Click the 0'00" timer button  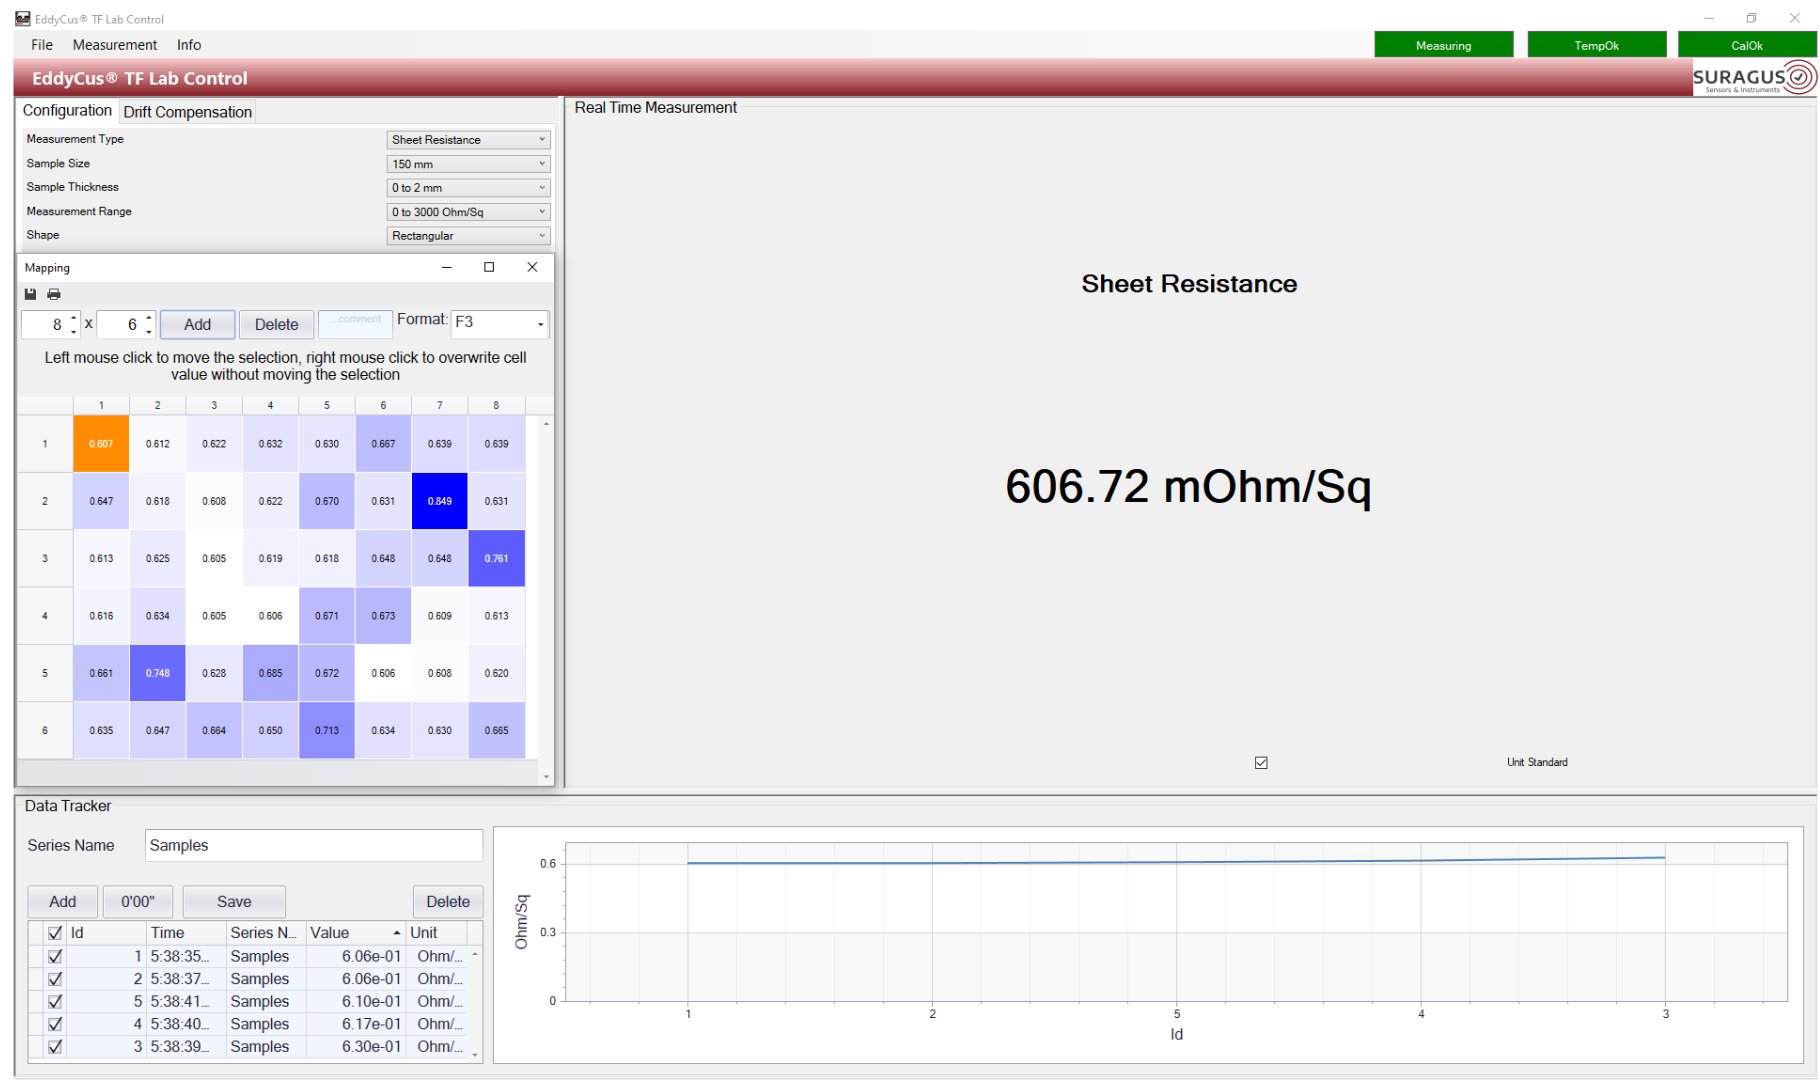pos(138,902)
